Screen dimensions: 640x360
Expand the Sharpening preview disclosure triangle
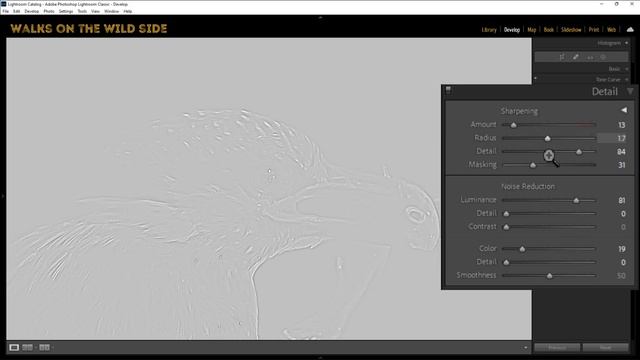624,110
